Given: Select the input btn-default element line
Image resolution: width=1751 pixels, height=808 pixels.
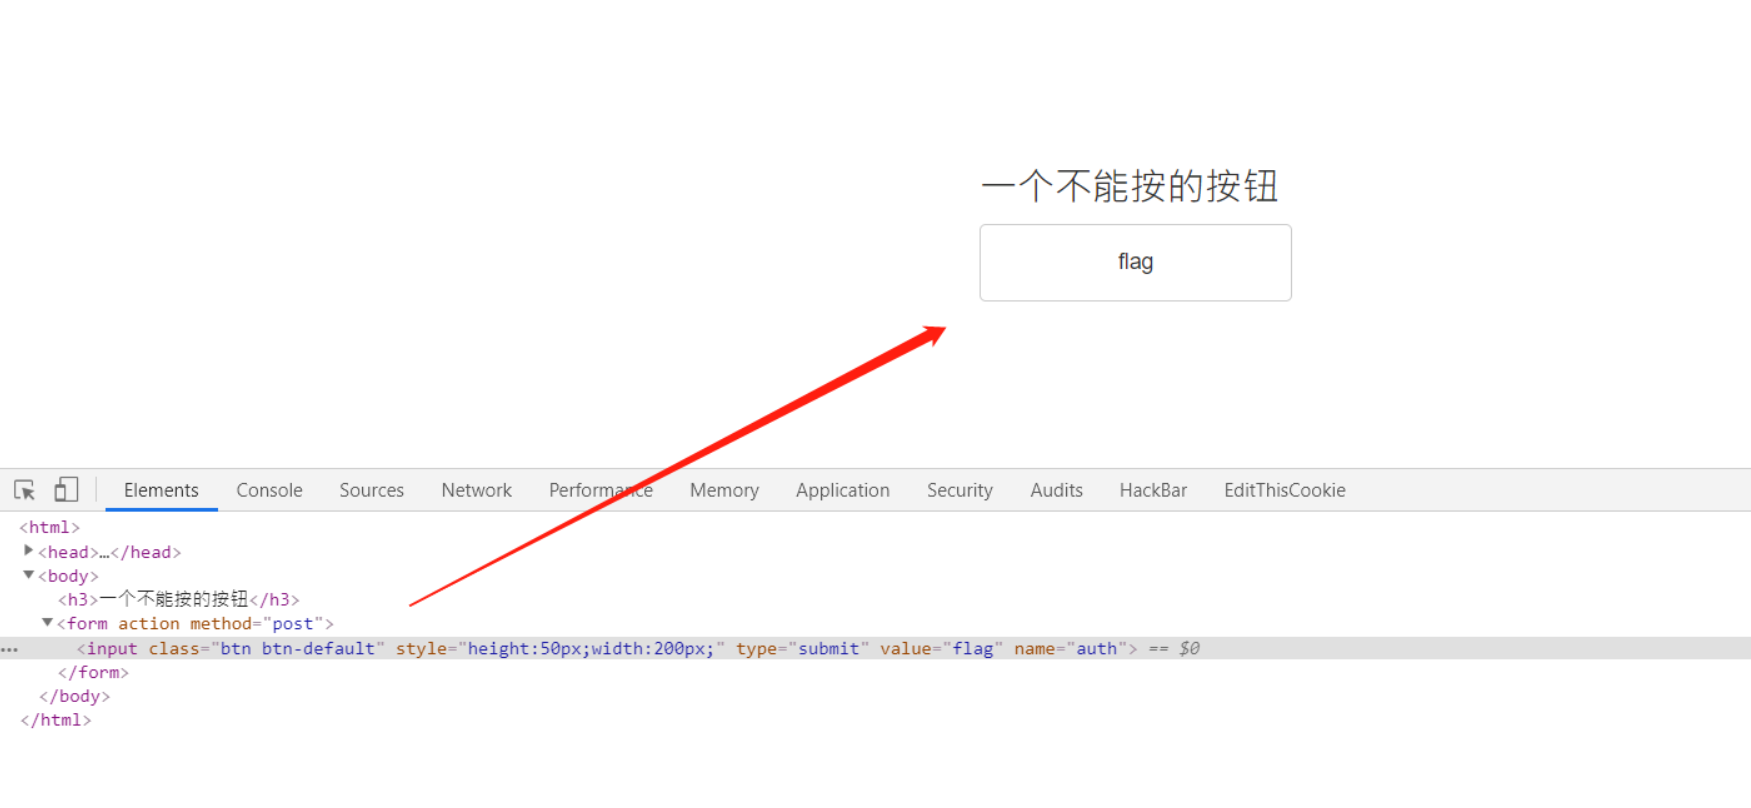Looking at the screenshot, I should pos(875,648).
